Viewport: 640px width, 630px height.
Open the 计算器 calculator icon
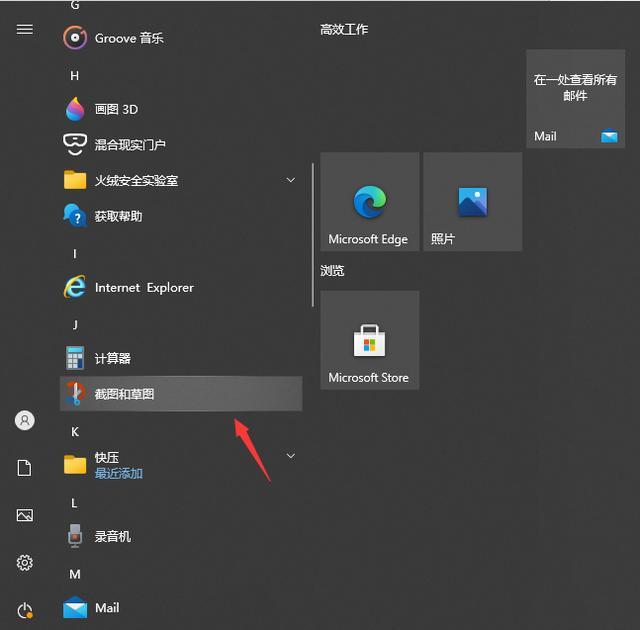click(75, 358)
